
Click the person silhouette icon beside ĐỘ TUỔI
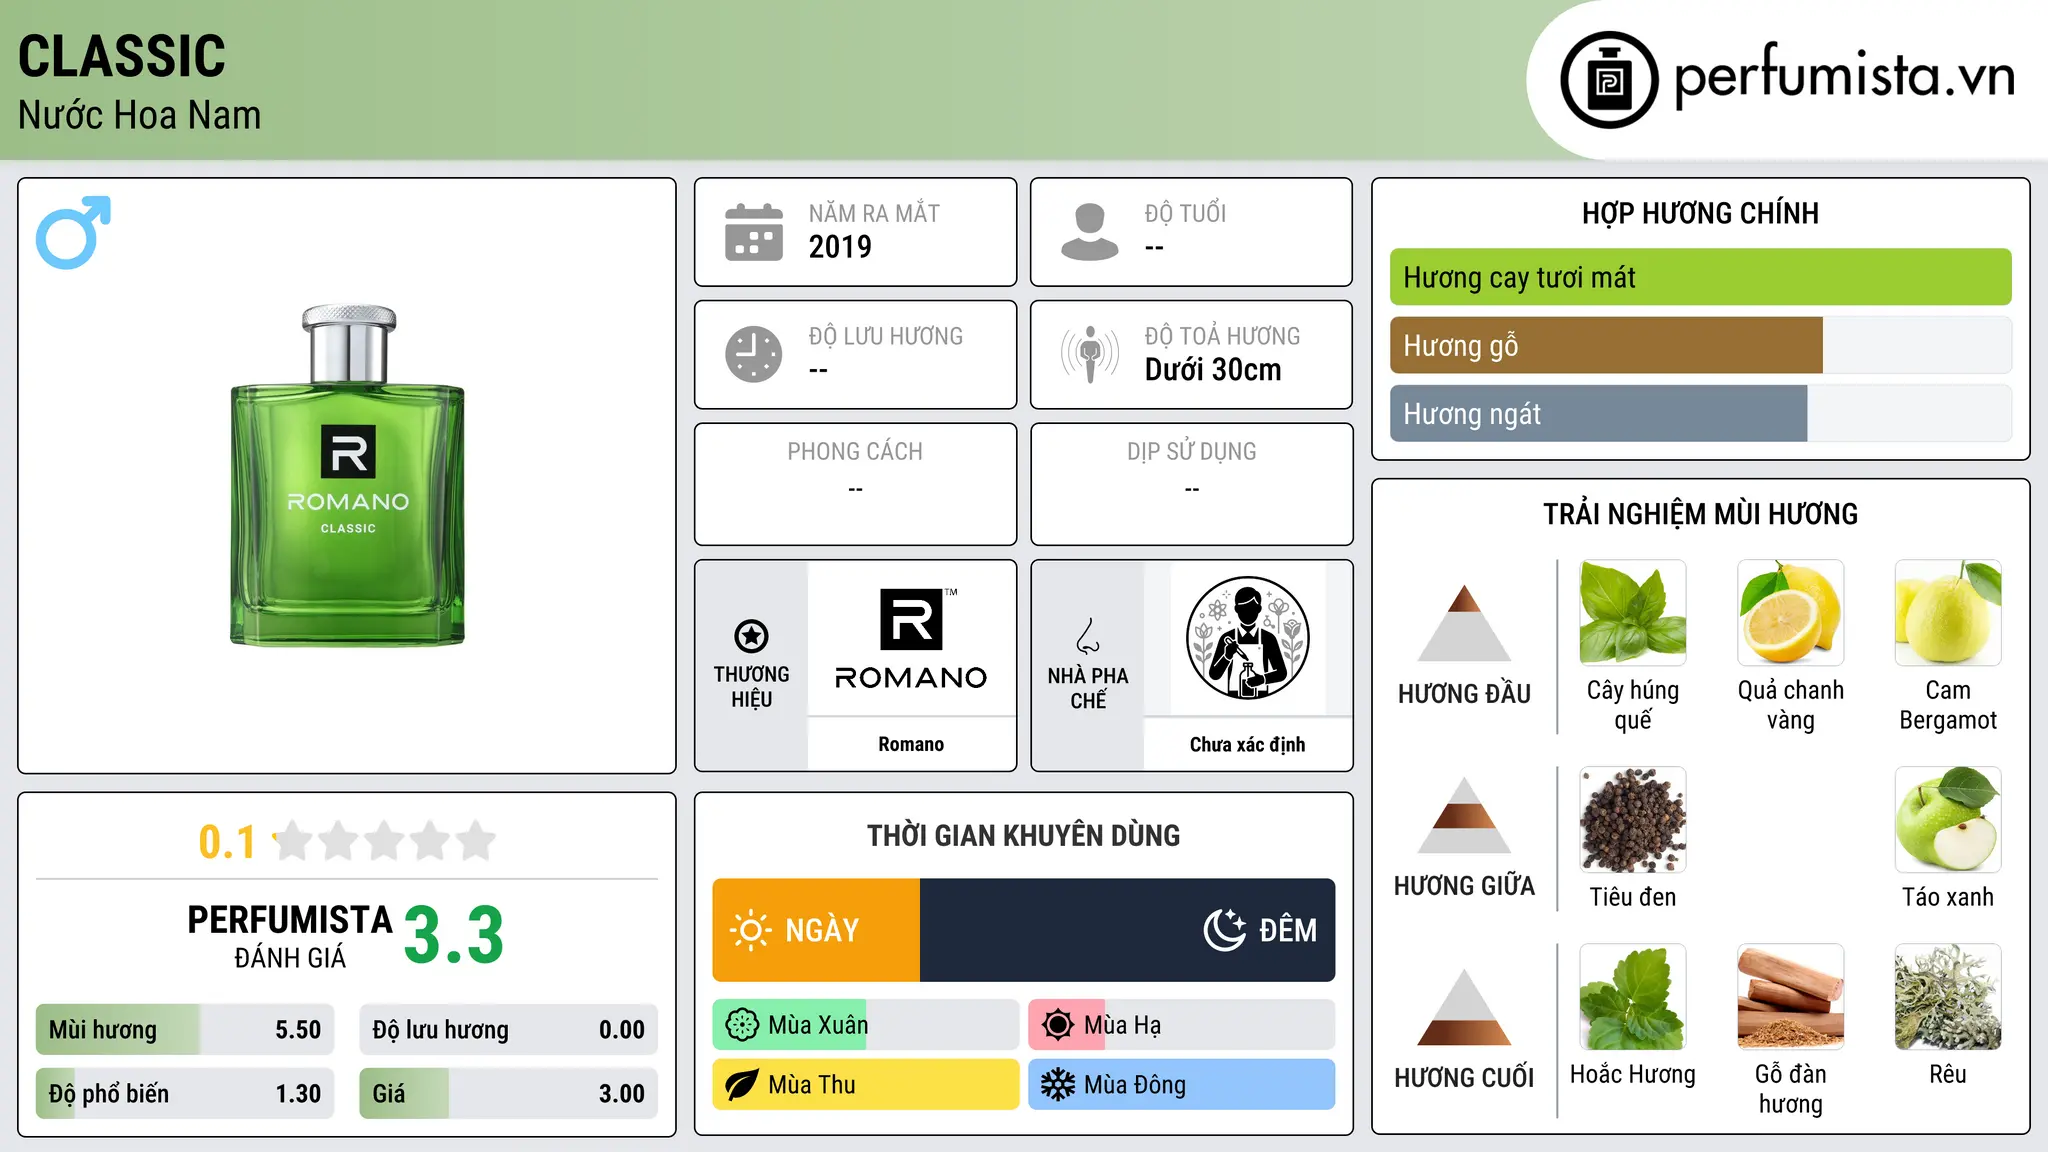pos(1090,232)
